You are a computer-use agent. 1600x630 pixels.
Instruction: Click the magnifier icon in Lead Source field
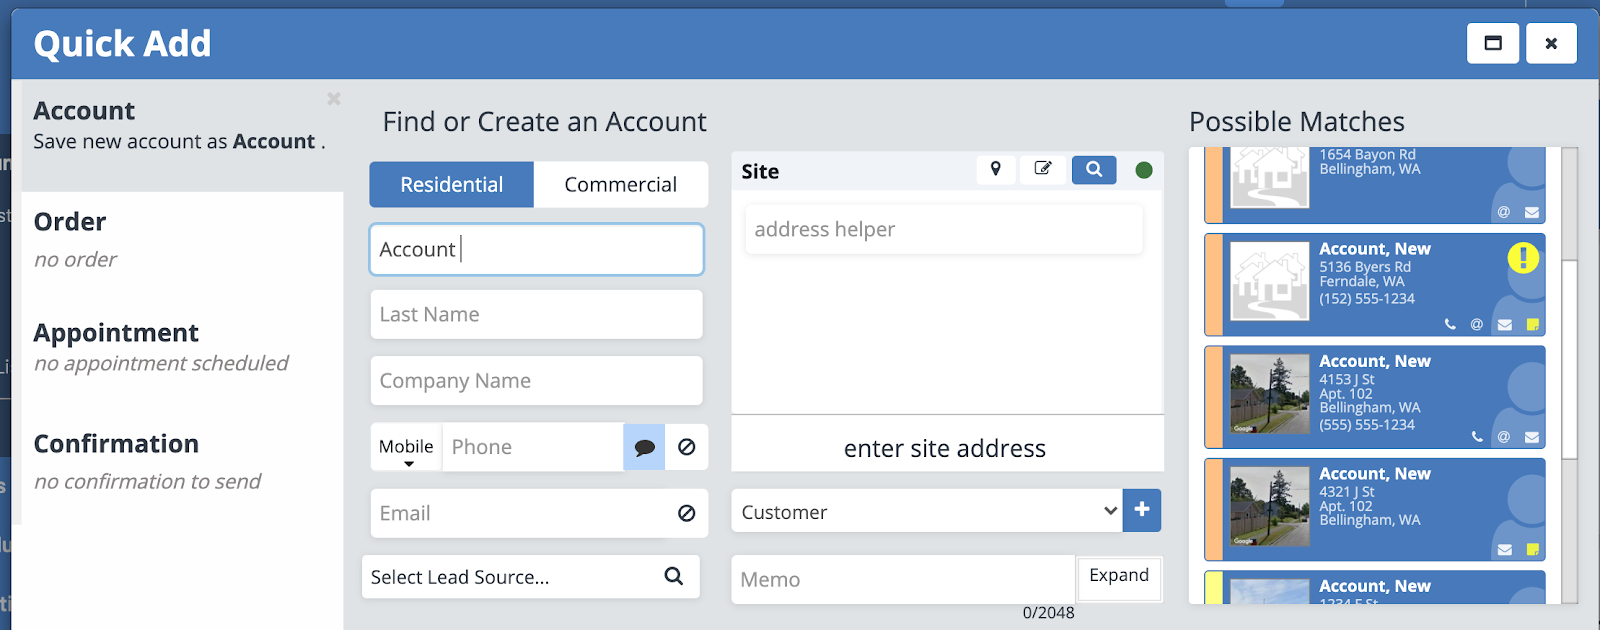(x=674, y=576)
